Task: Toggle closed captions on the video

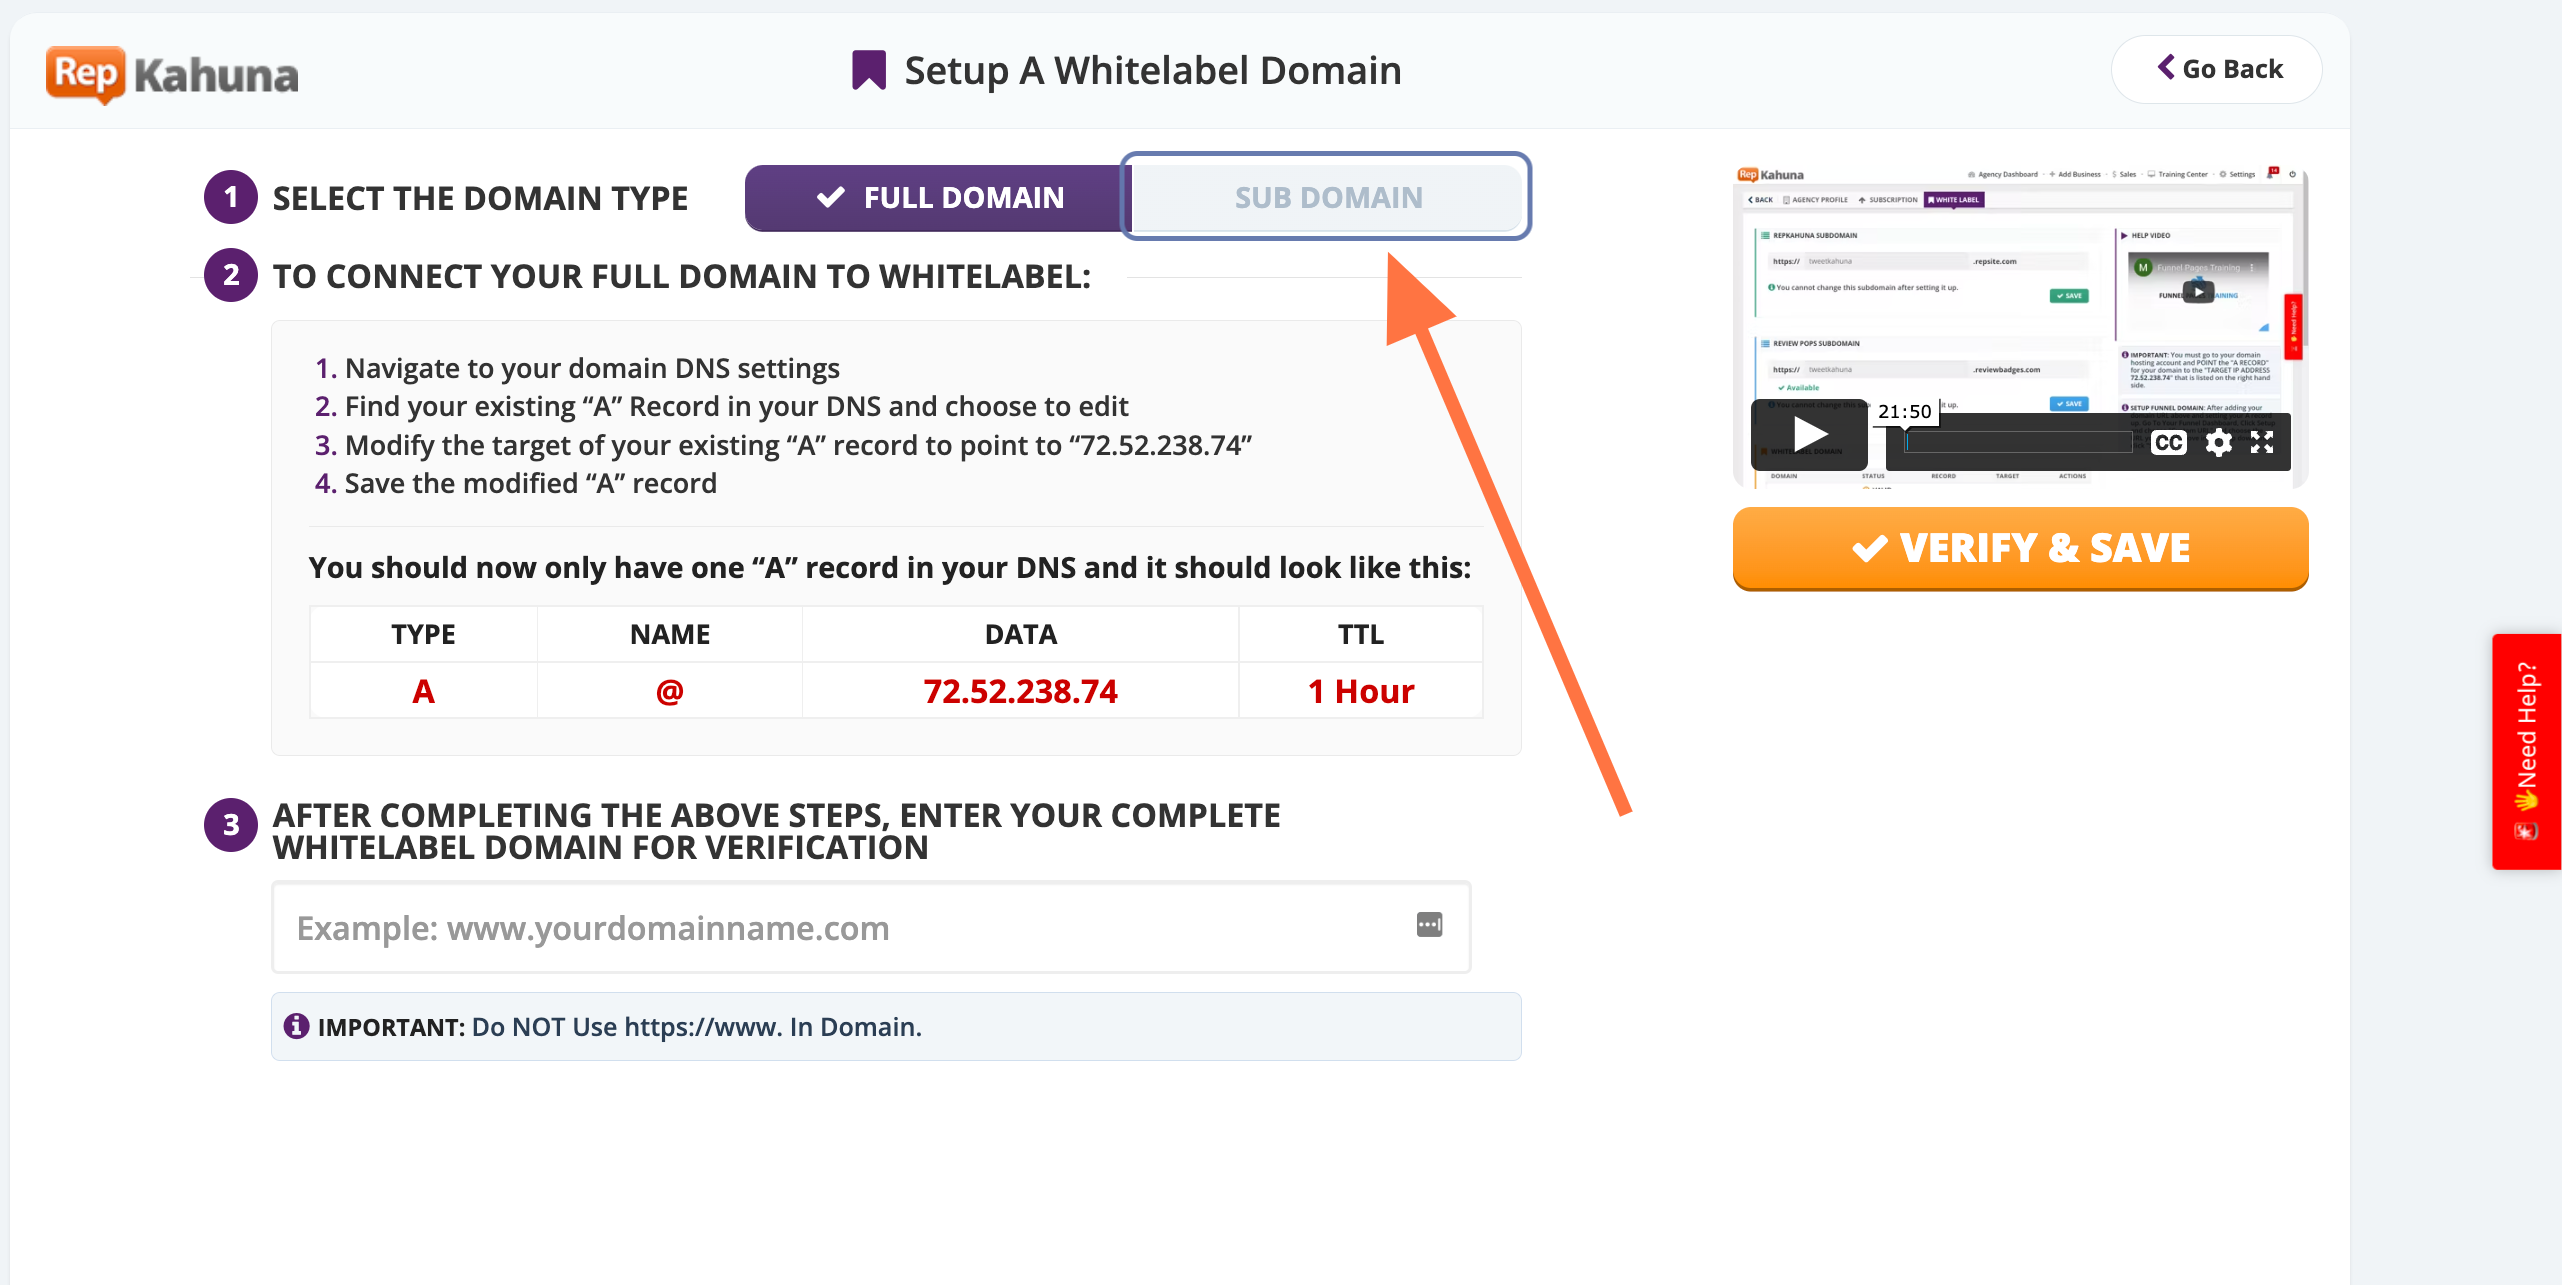Action: pos(2168,443)
